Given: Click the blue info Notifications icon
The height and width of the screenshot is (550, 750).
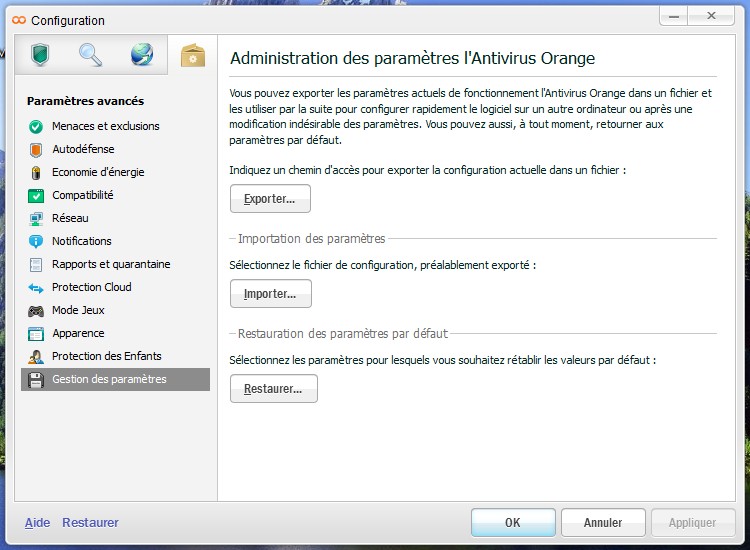Looking at the screenshot, I should 36,242.
